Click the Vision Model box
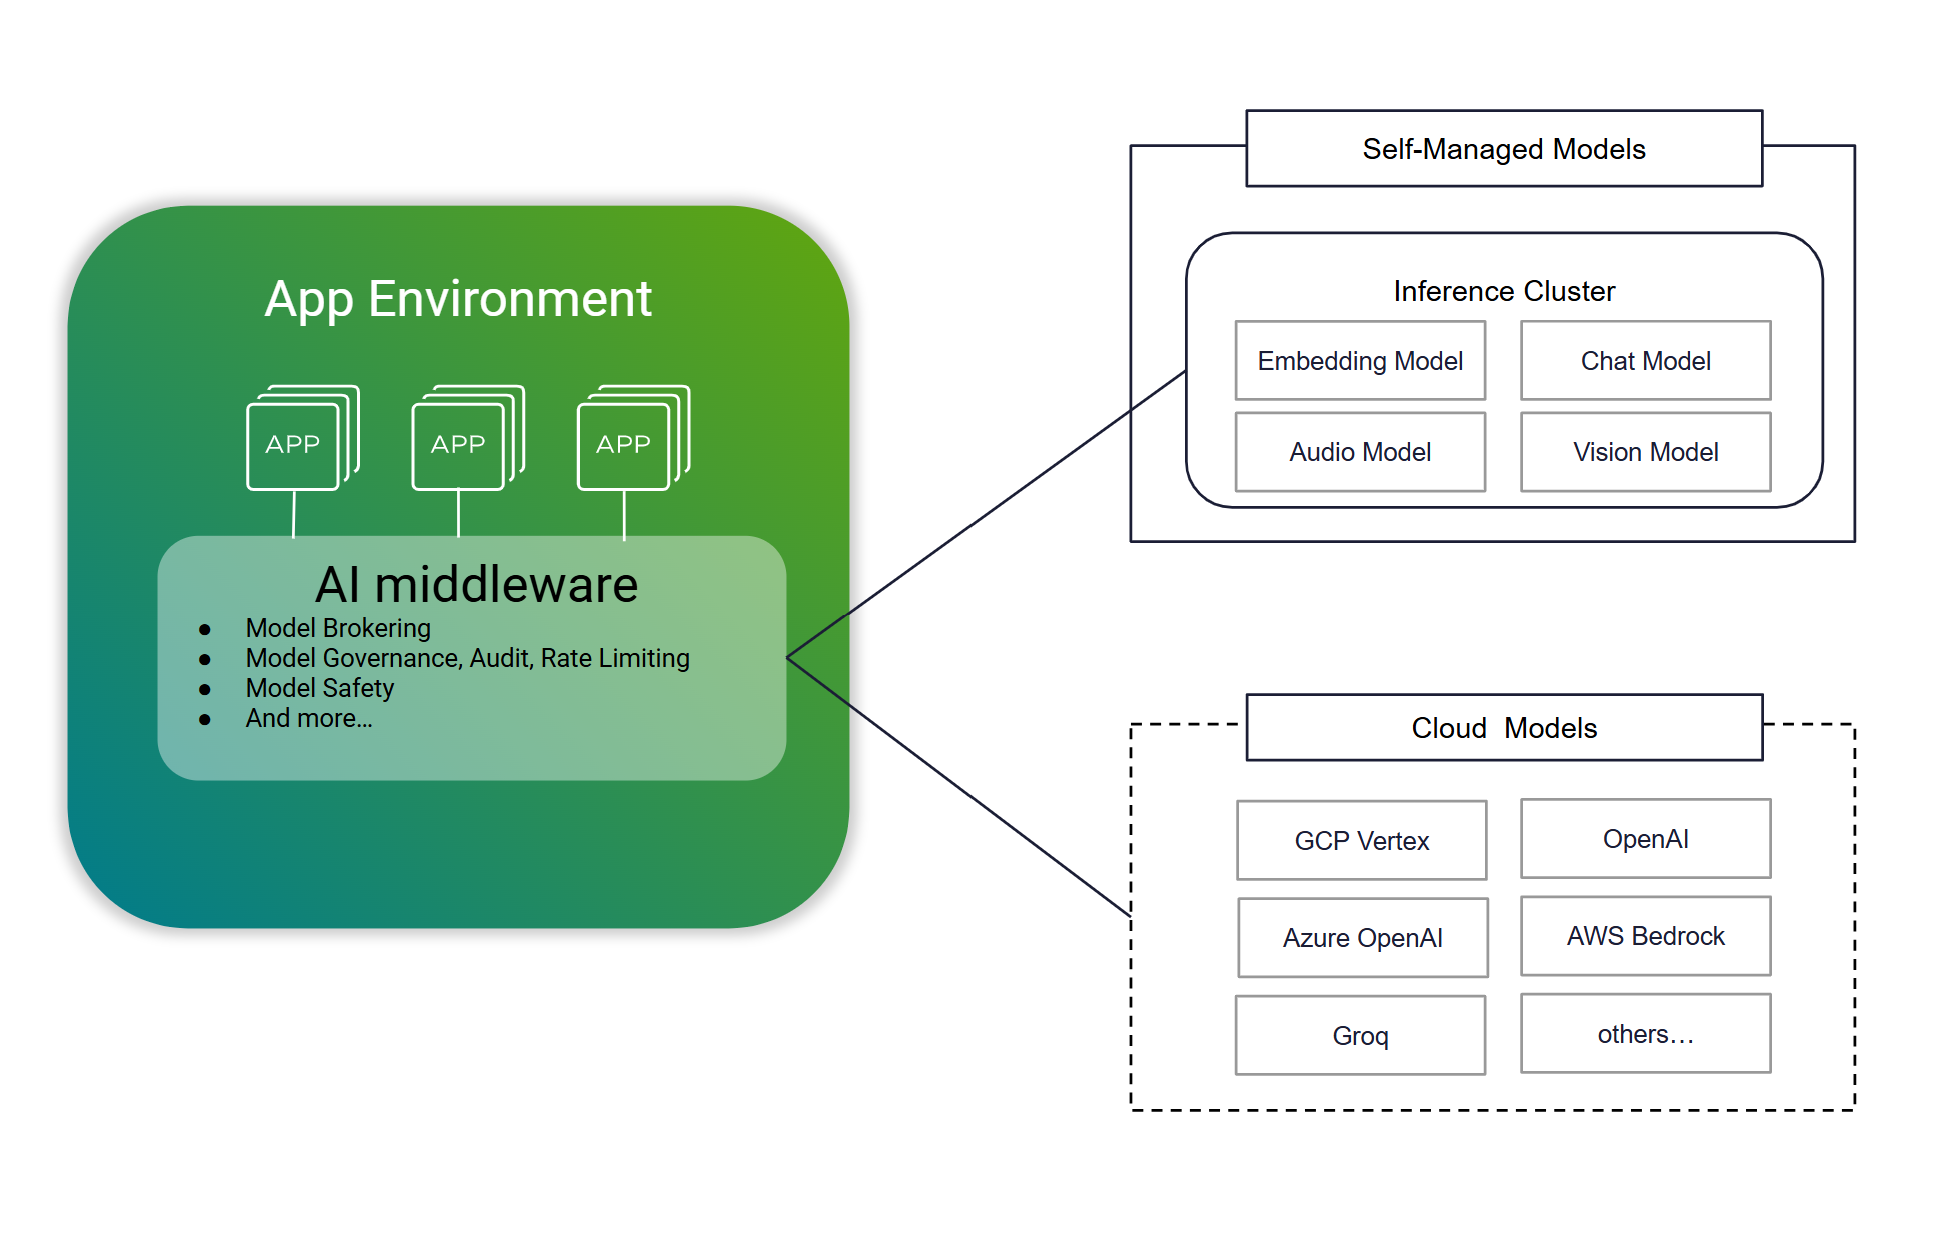The width and height of the screenshot is (1935, 1235). (1645, 452)
